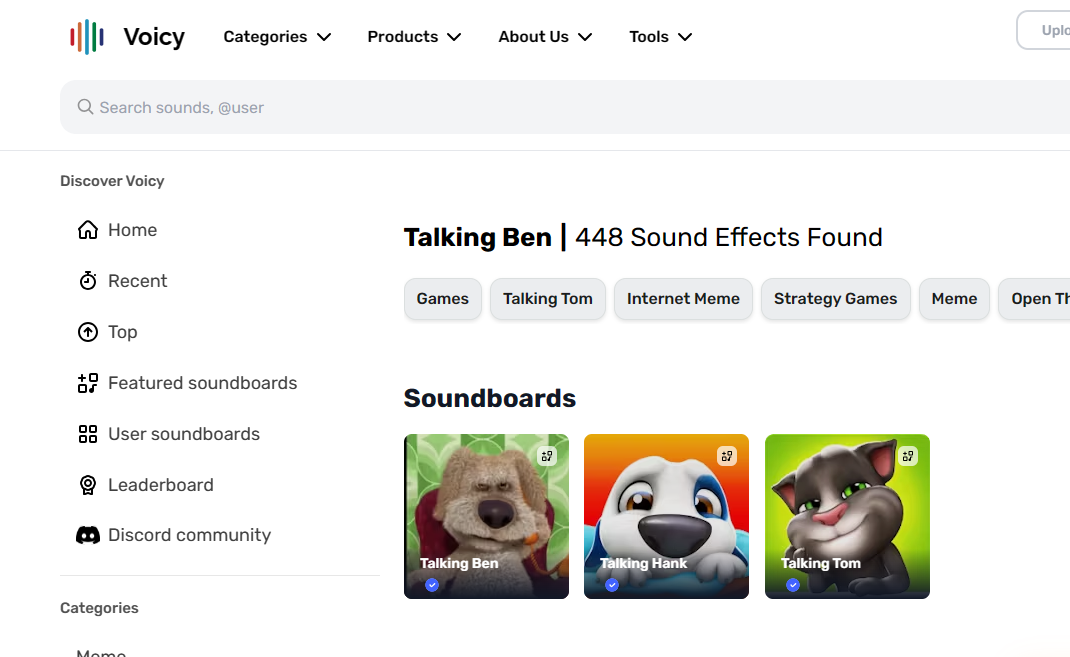This screenshot has width=1070, height=657.
Task: Expand the Categories dropdown menu
Action: [277, 37]
